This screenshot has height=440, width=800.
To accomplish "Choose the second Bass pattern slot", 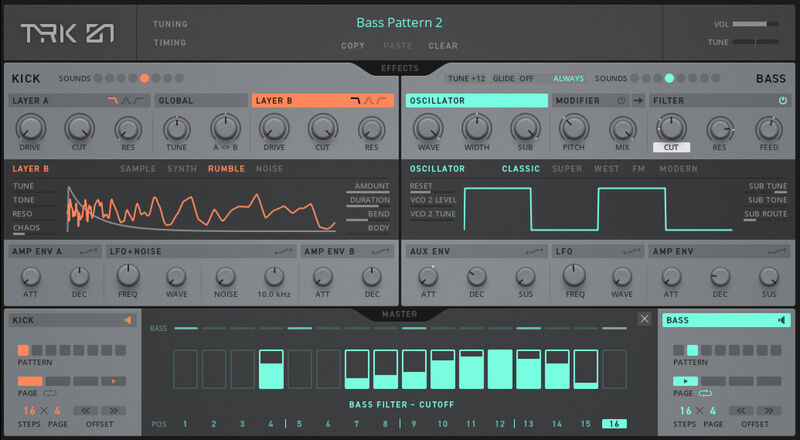I will click(692, 350).
